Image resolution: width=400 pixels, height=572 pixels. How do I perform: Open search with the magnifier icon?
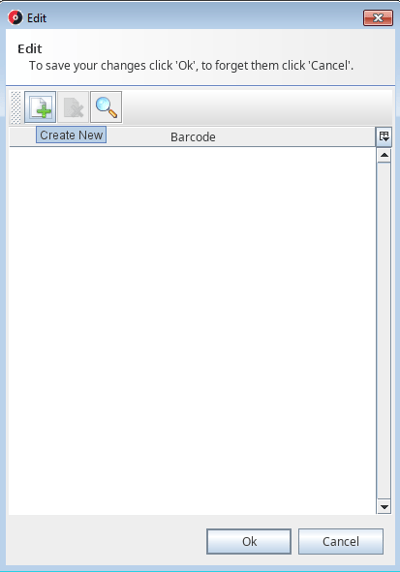coord(106,107)
